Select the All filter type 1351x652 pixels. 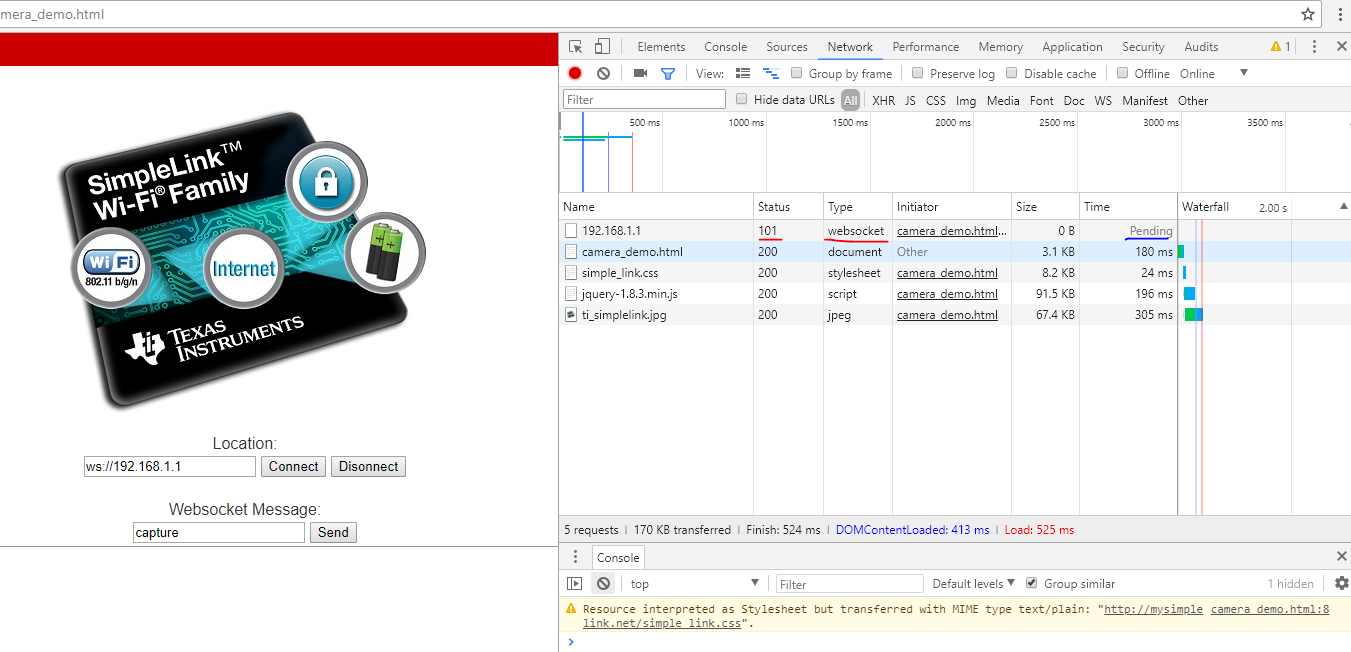click(x=850, y=100)
